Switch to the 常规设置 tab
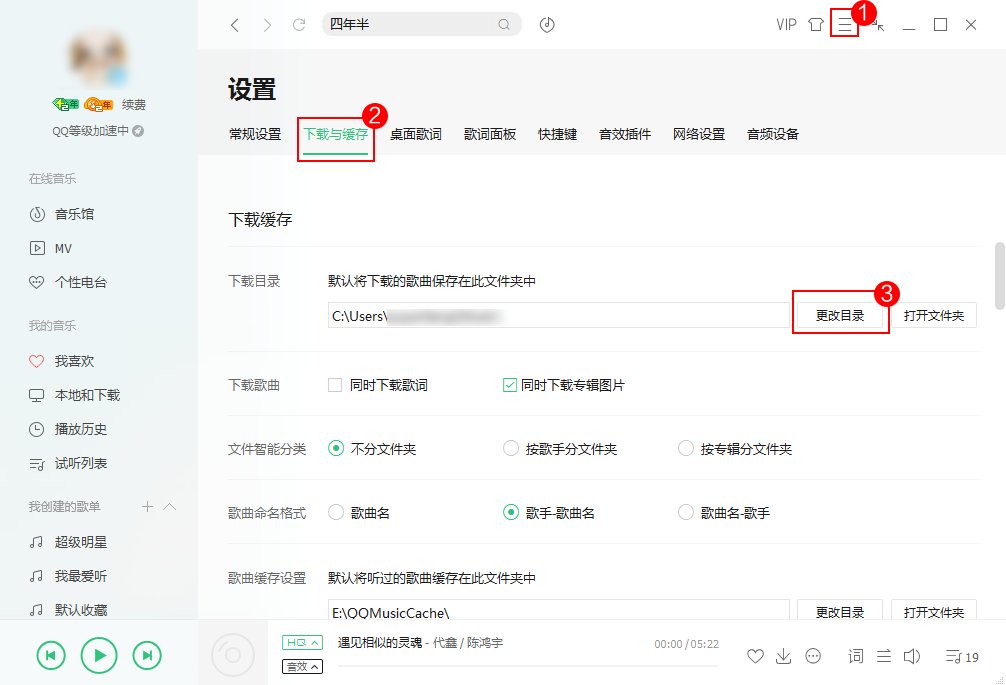This screenshot has width=1006, height=685. 255,133
